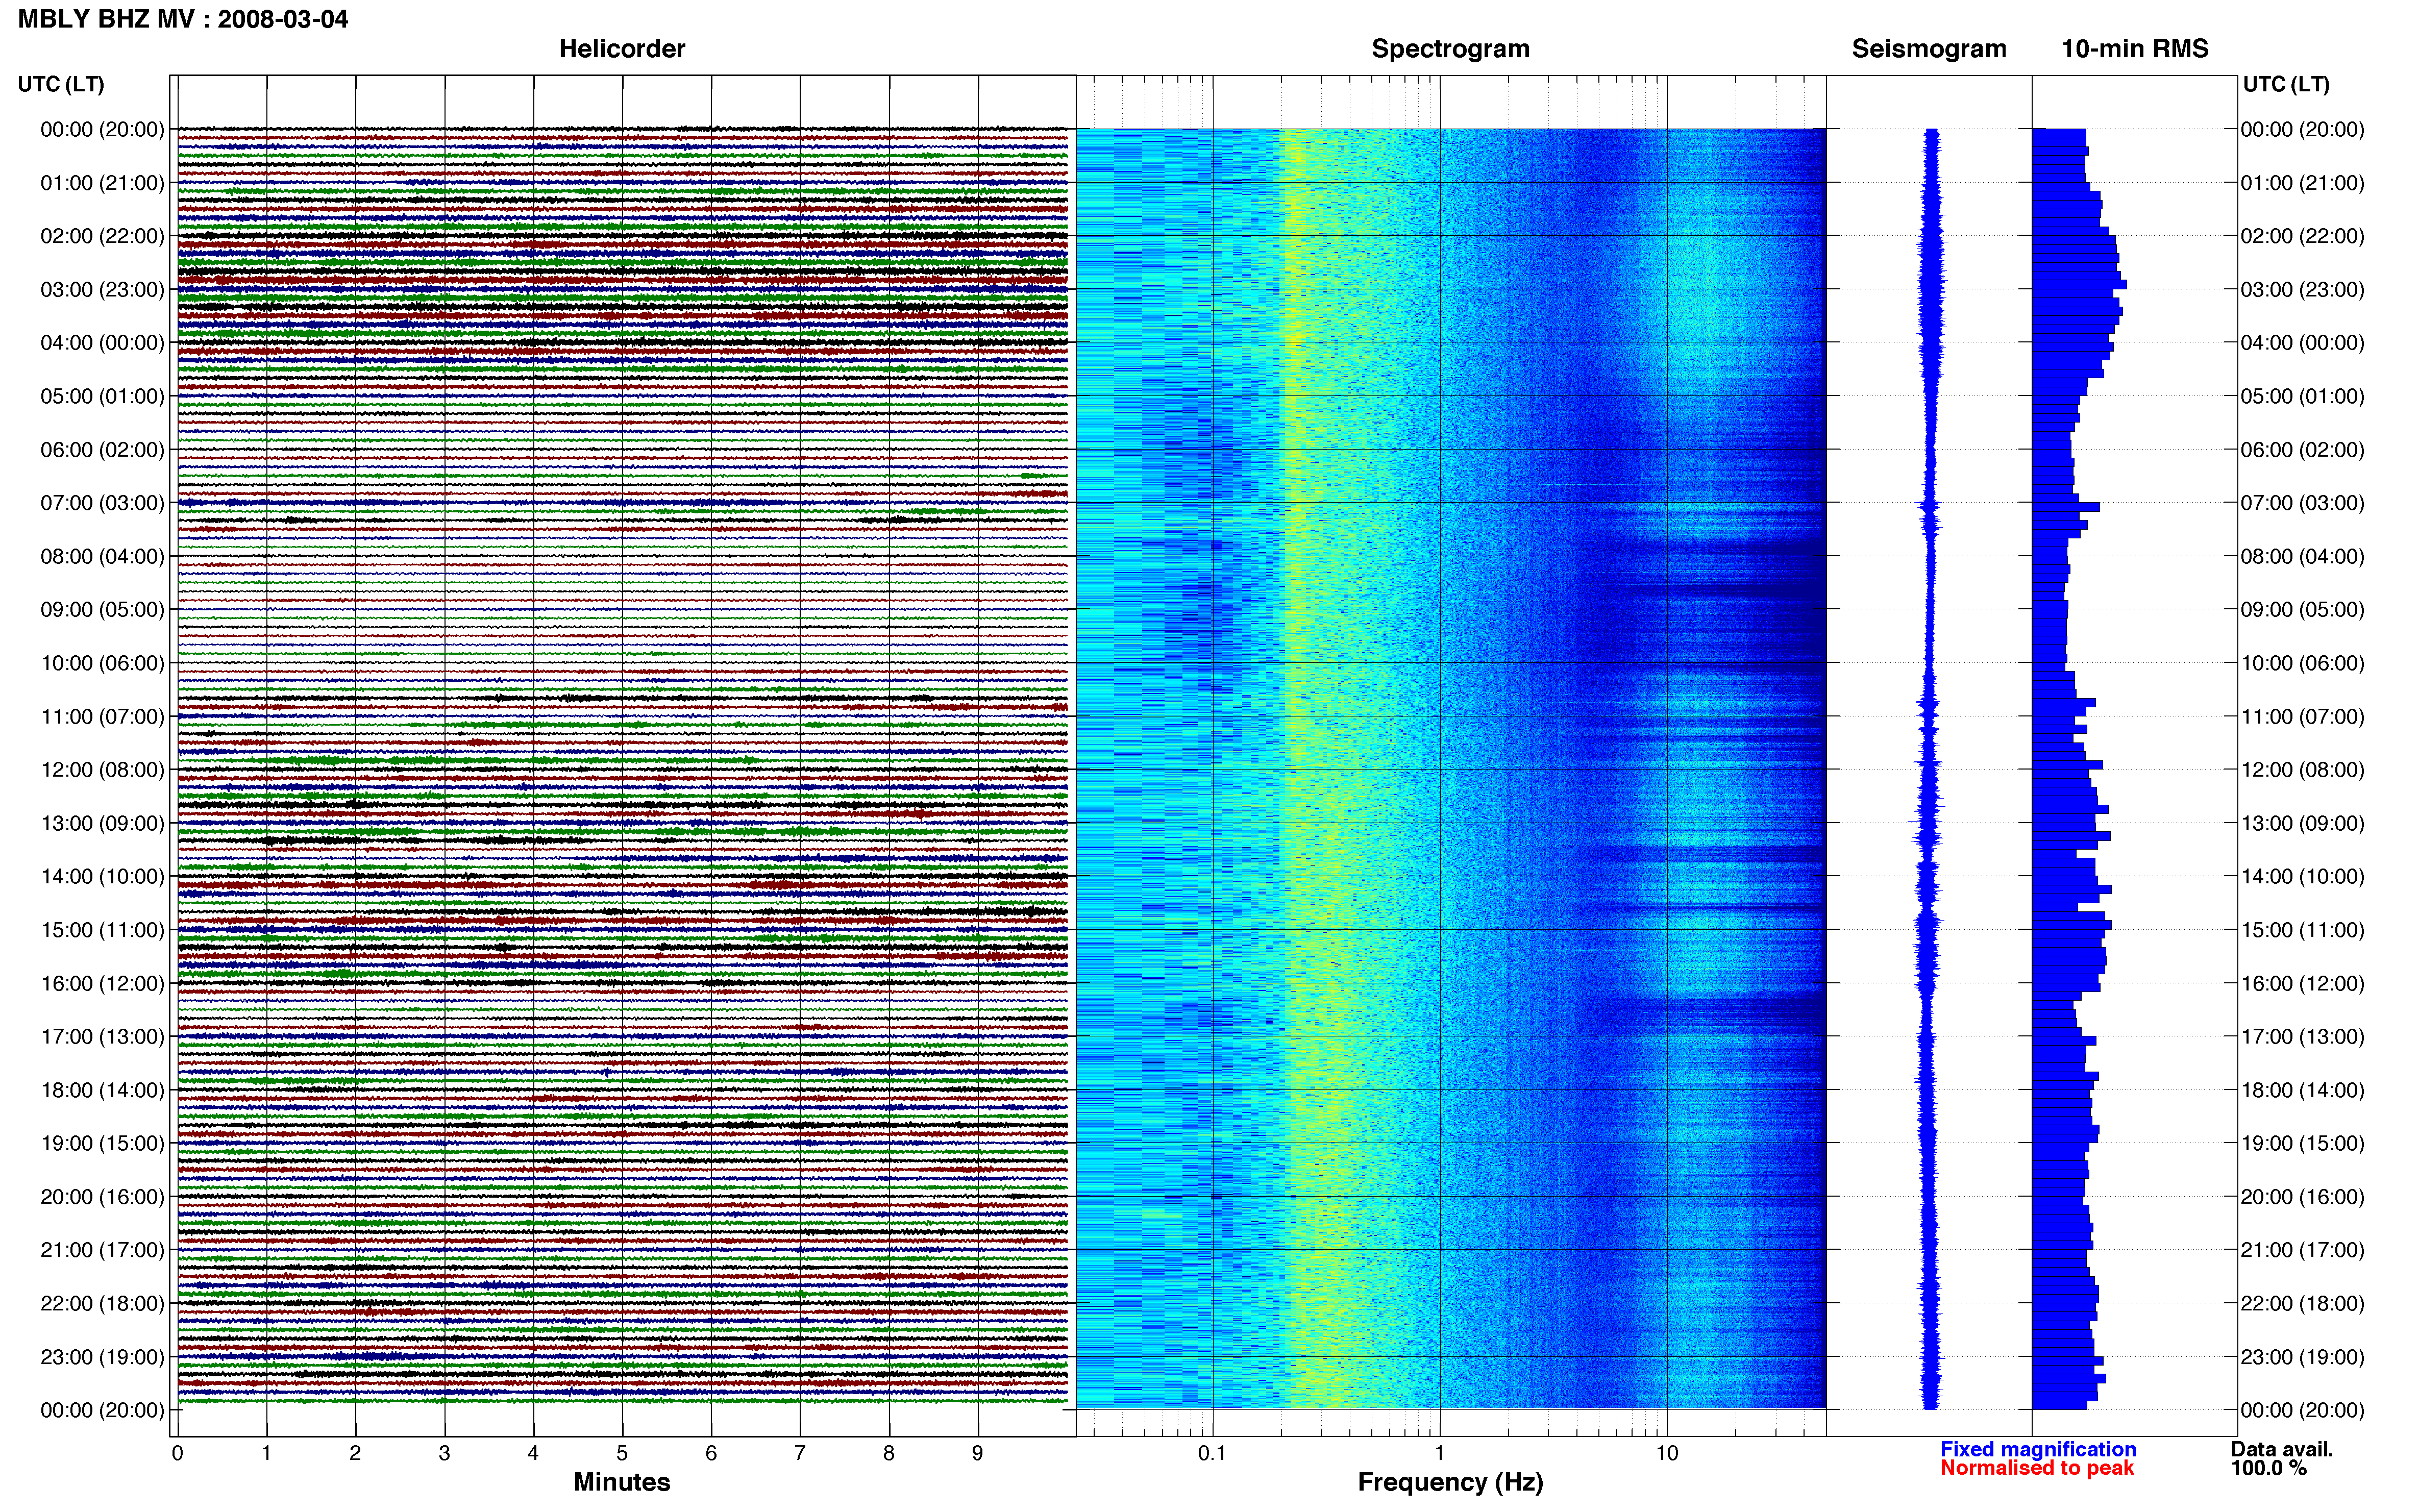Click the red Normalised to peak legend text
Screen dimensions: 2419x1512
(x=2037, y=1469)
